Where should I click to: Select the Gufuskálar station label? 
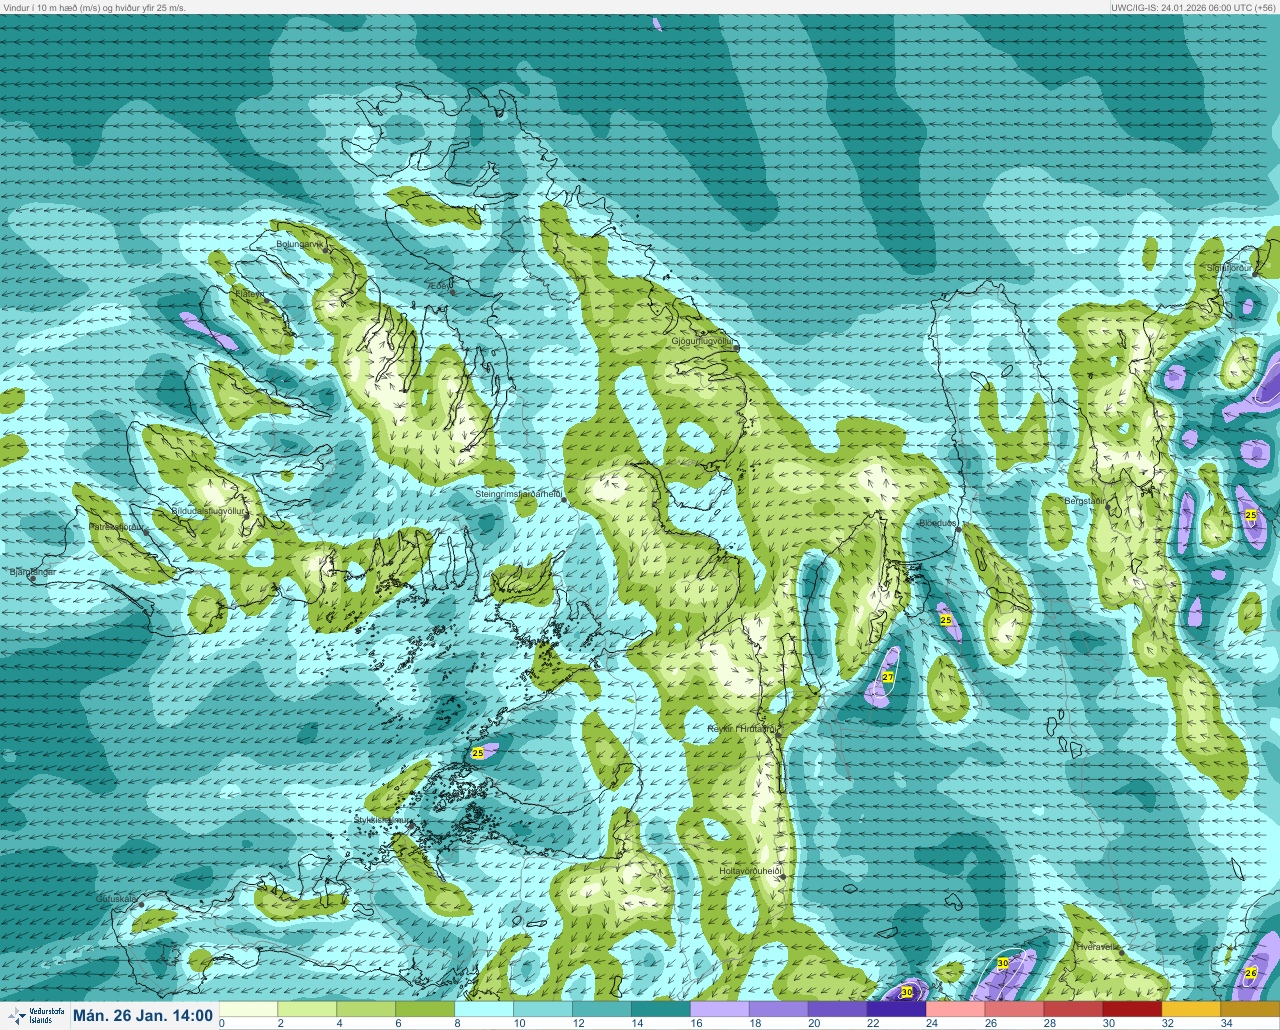tap(116, 899)
